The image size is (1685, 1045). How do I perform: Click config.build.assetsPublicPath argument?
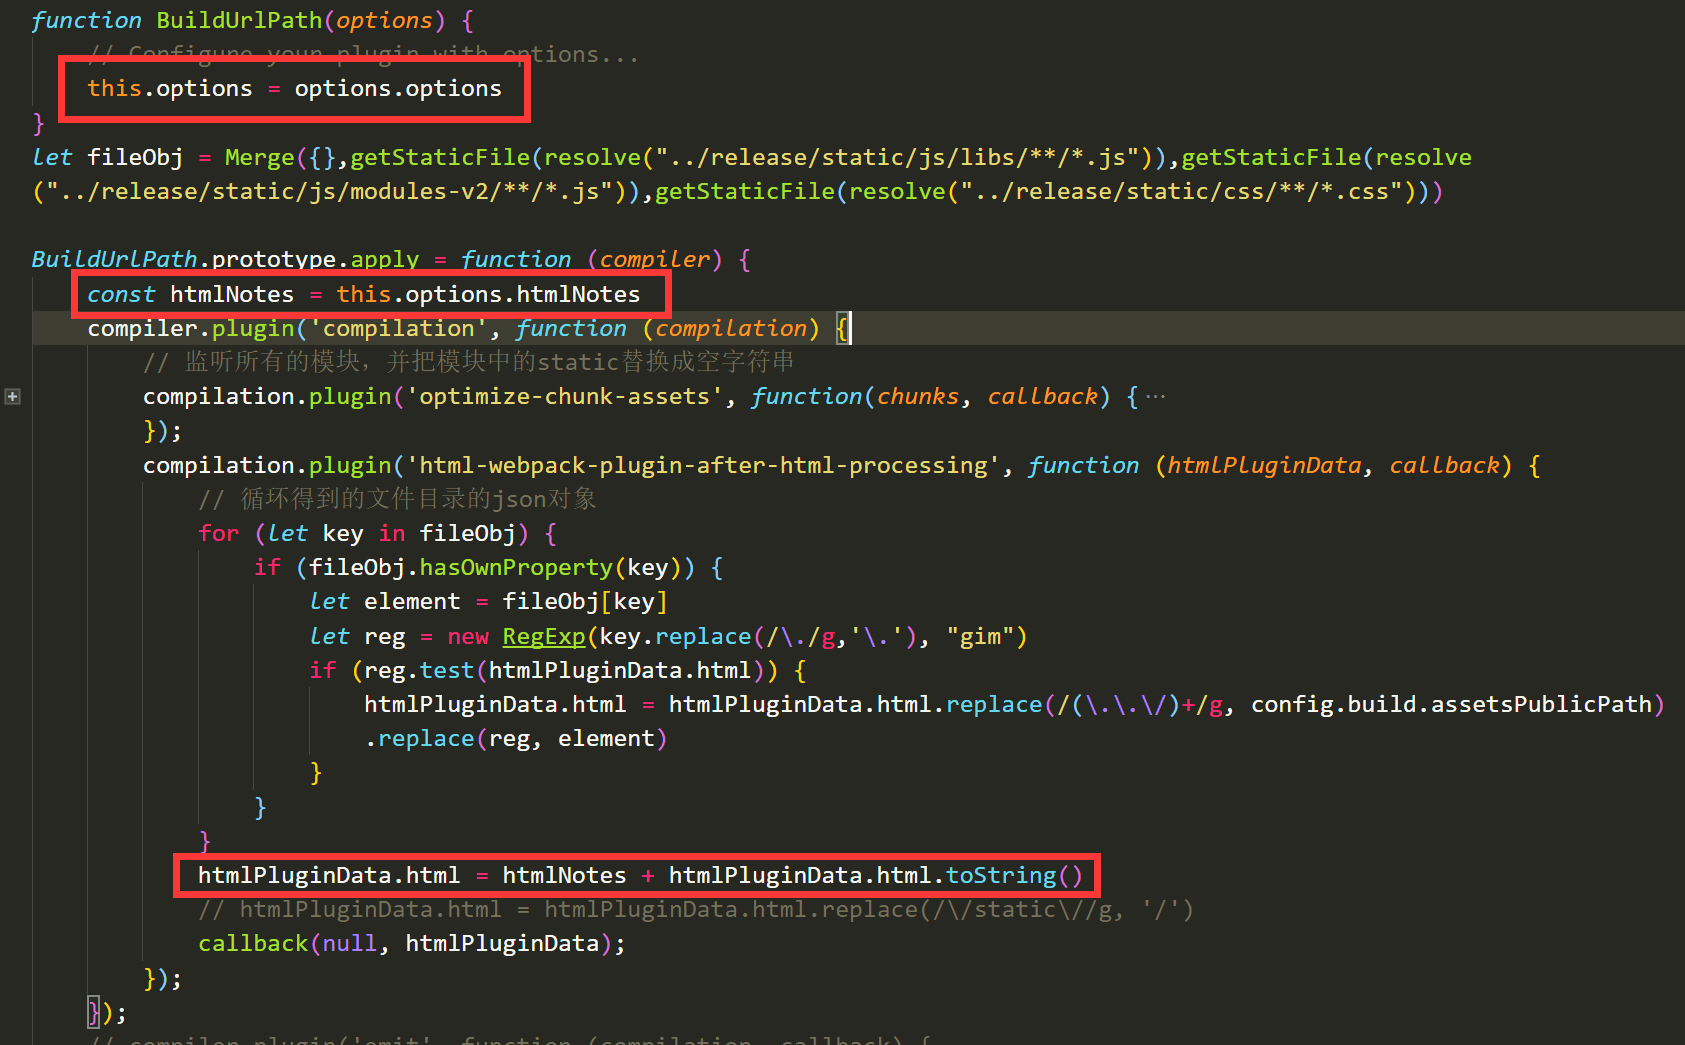pos(1451,704)
